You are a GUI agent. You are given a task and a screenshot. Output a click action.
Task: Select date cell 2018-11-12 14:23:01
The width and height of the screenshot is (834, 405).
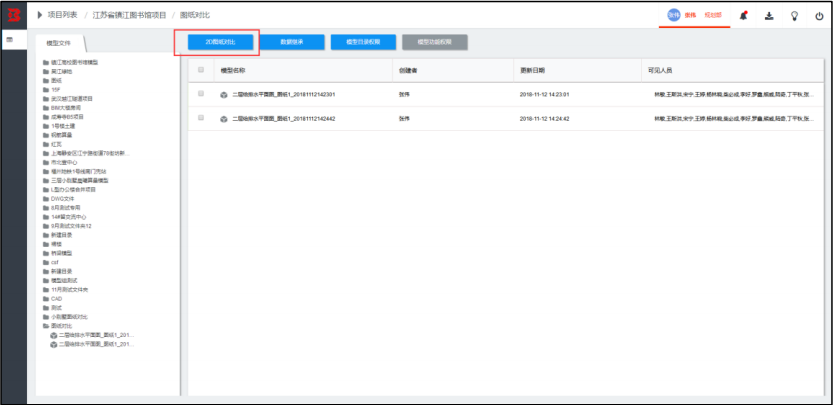545,95
